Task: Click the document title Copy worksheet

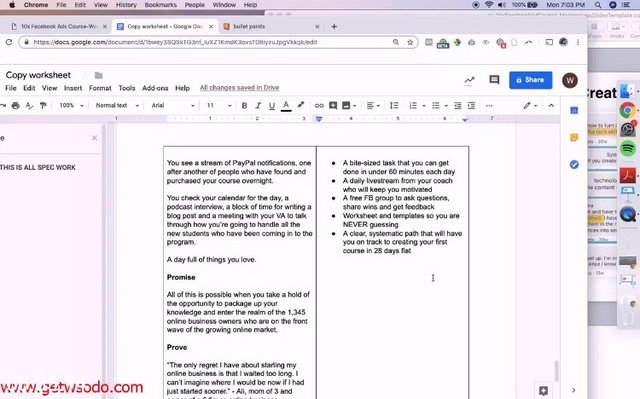Action: coord(38,75)
